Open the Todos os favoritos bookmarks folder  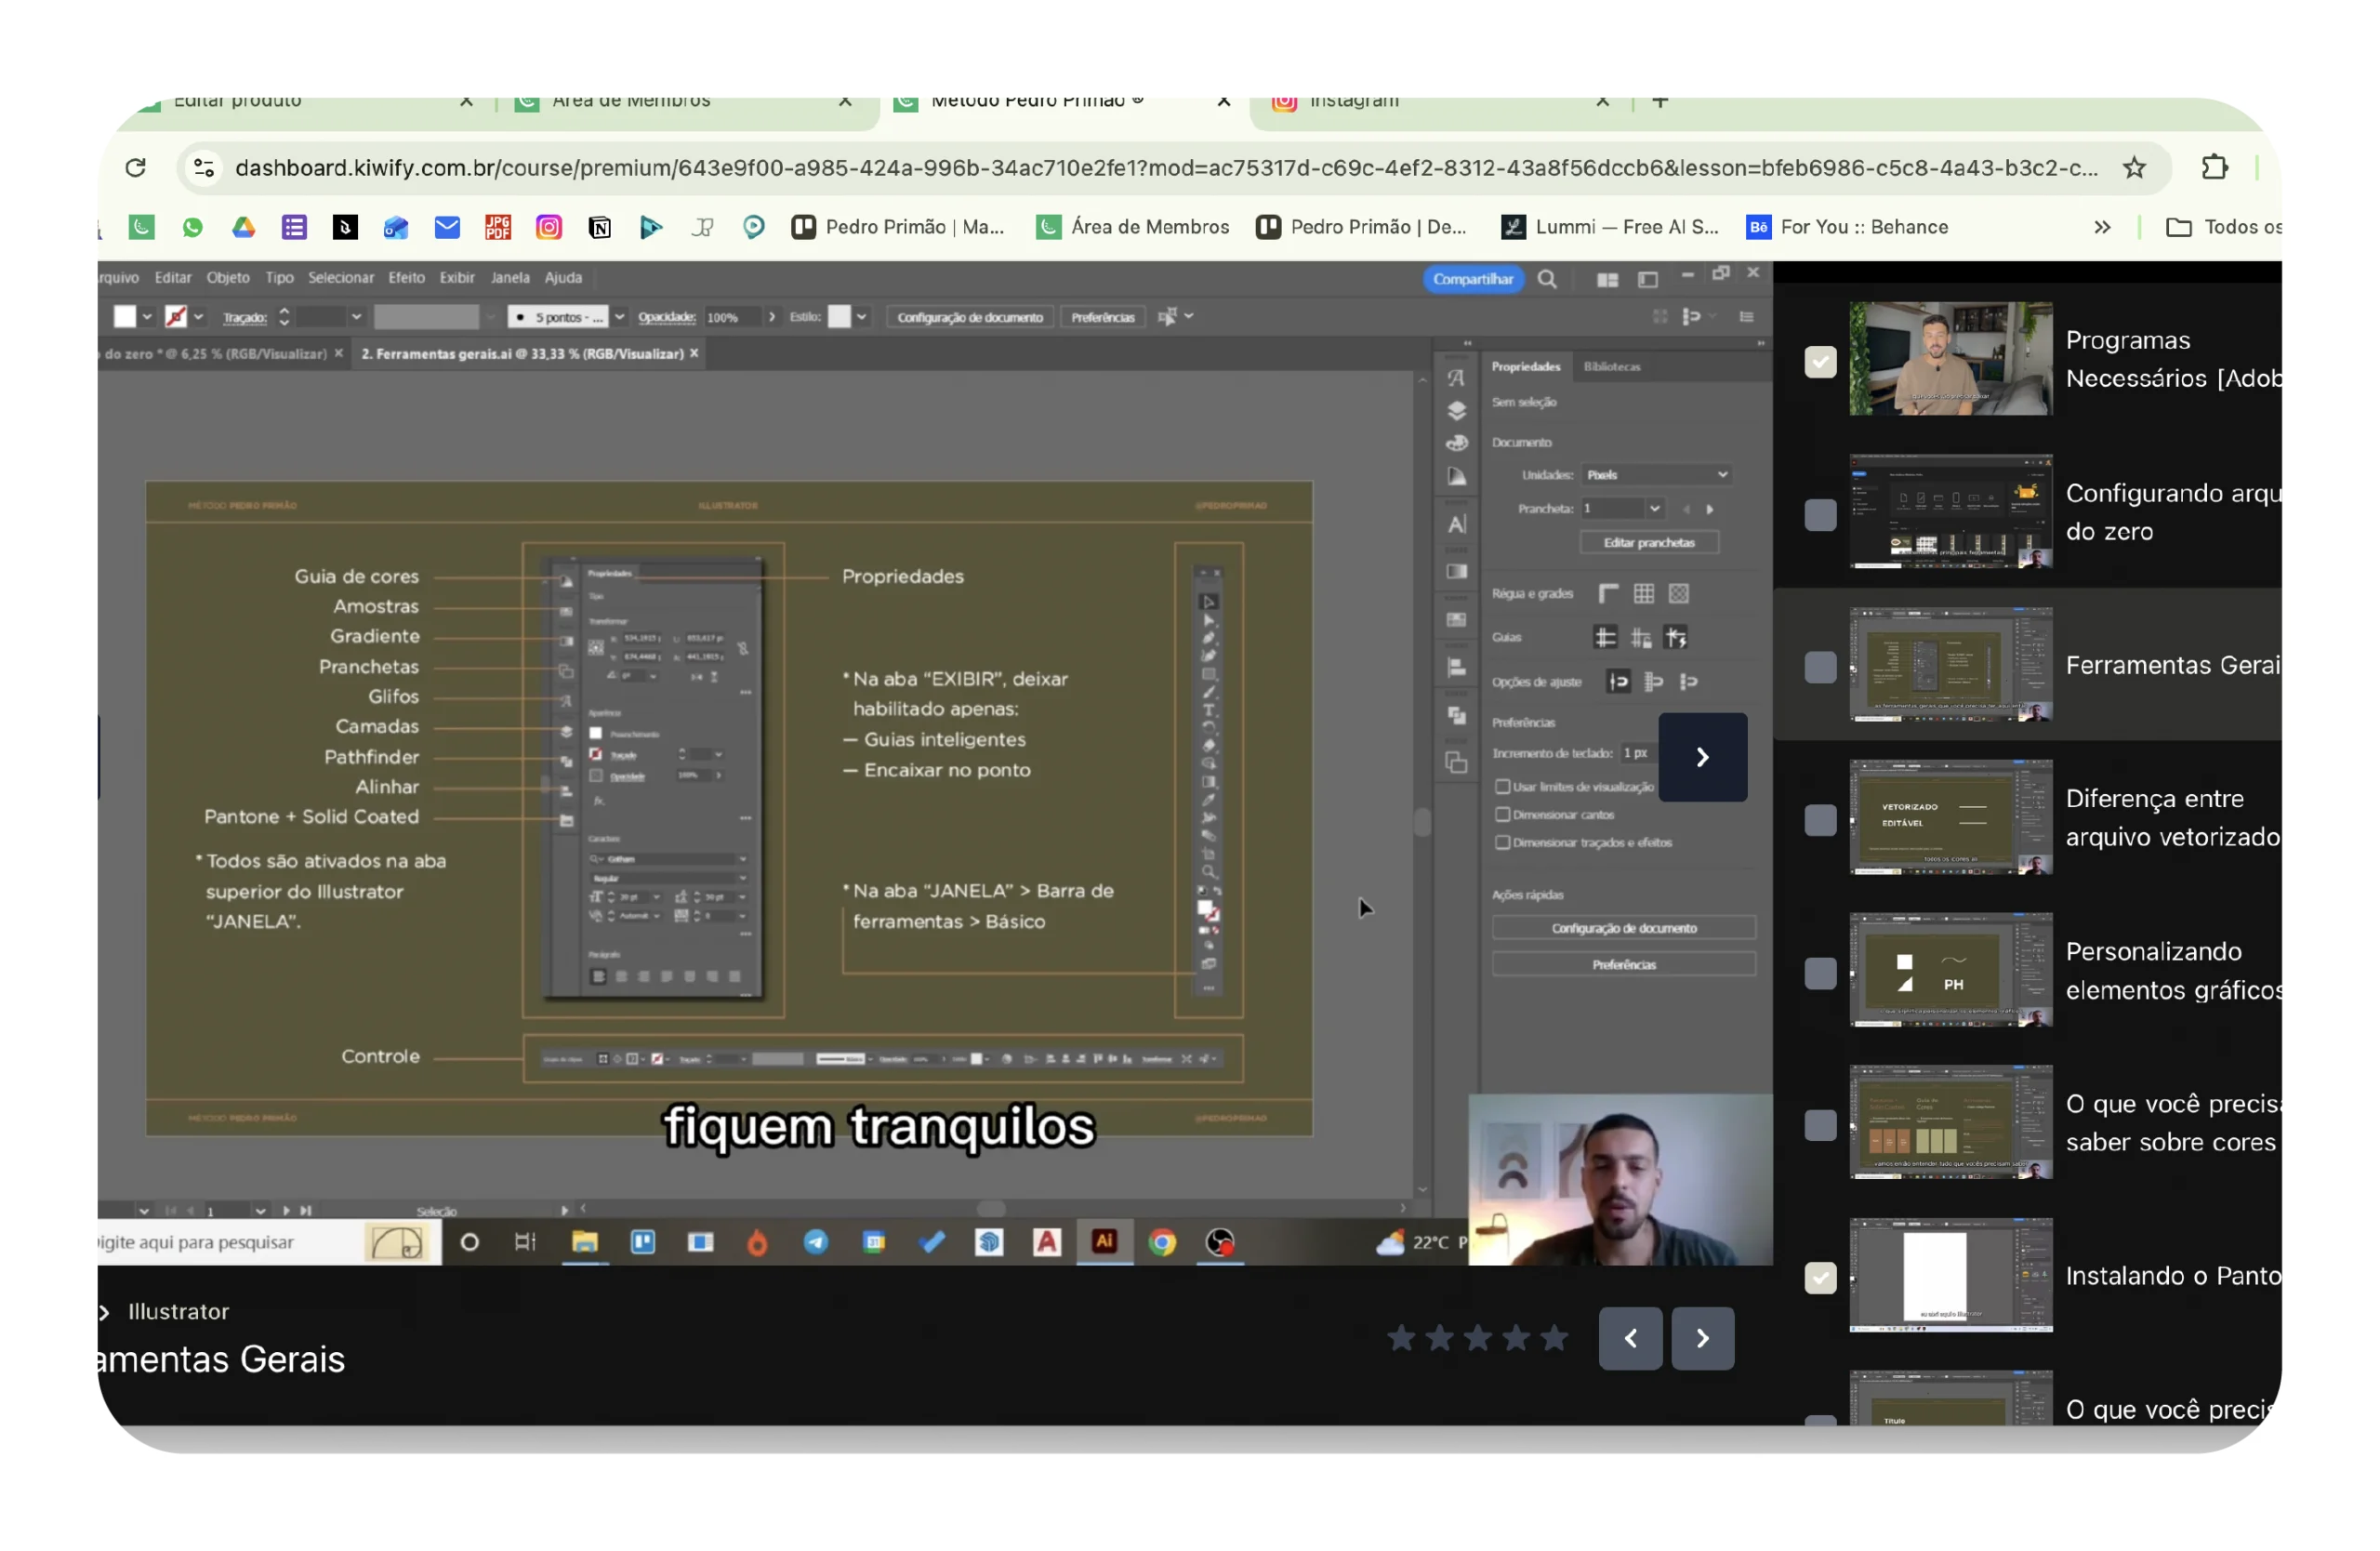coord(2223,227)
